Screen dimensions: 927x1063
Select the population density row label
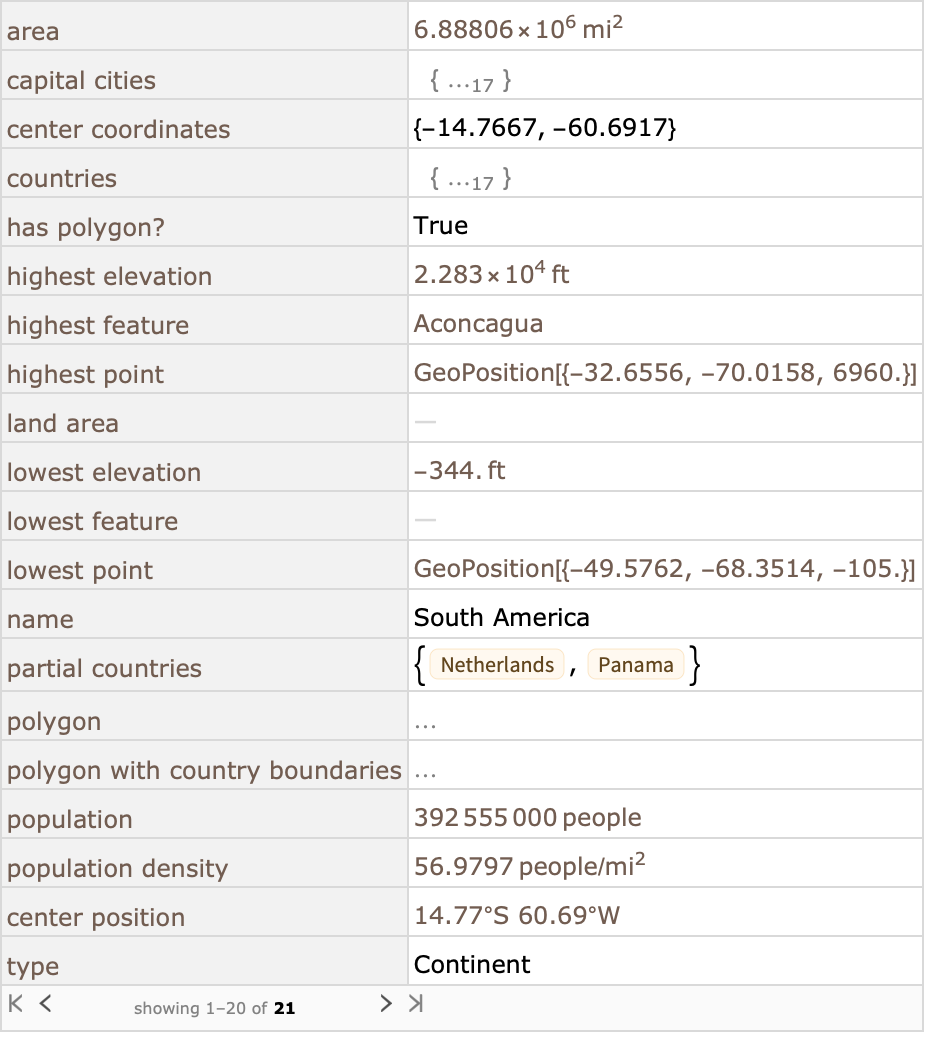117,868
